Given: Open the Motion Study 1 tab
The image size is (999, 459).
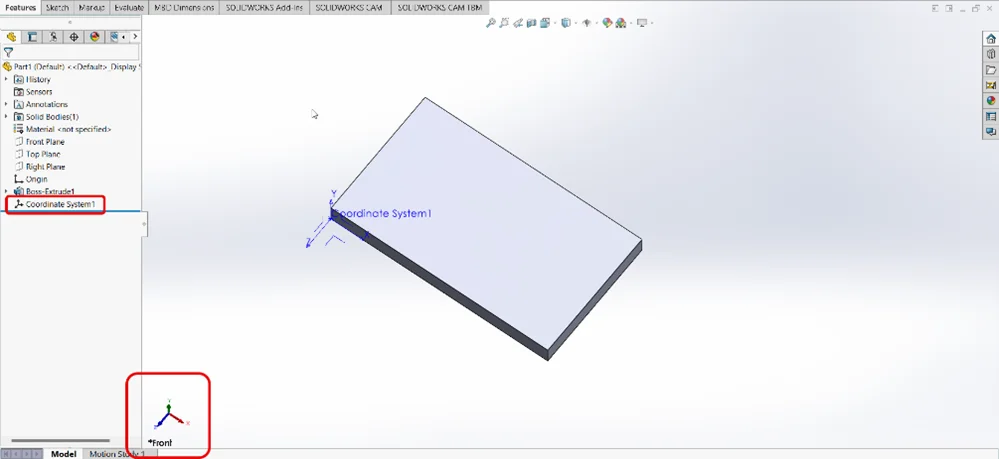Looking at the screenshot, I should tap(117, 454).
